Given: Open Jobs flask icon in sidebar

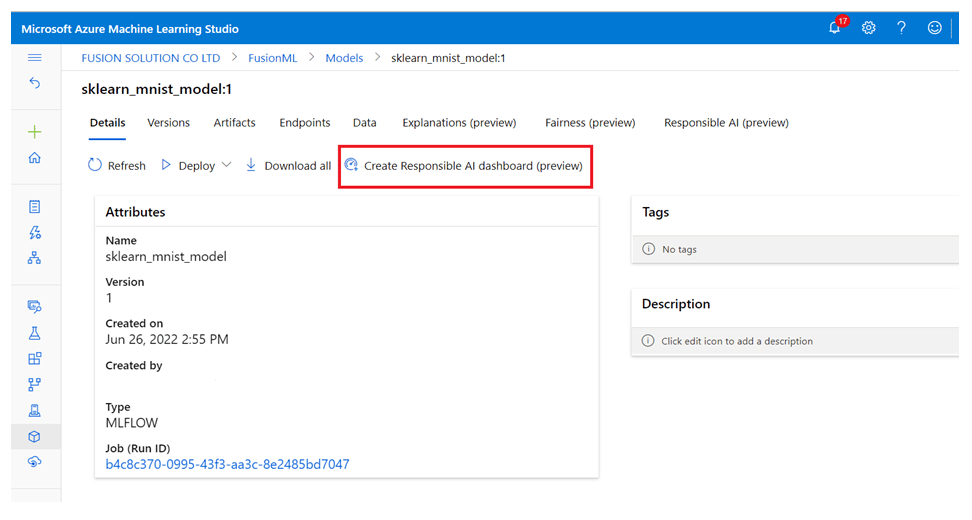Looking at the screenshot, I should [35, 333].
